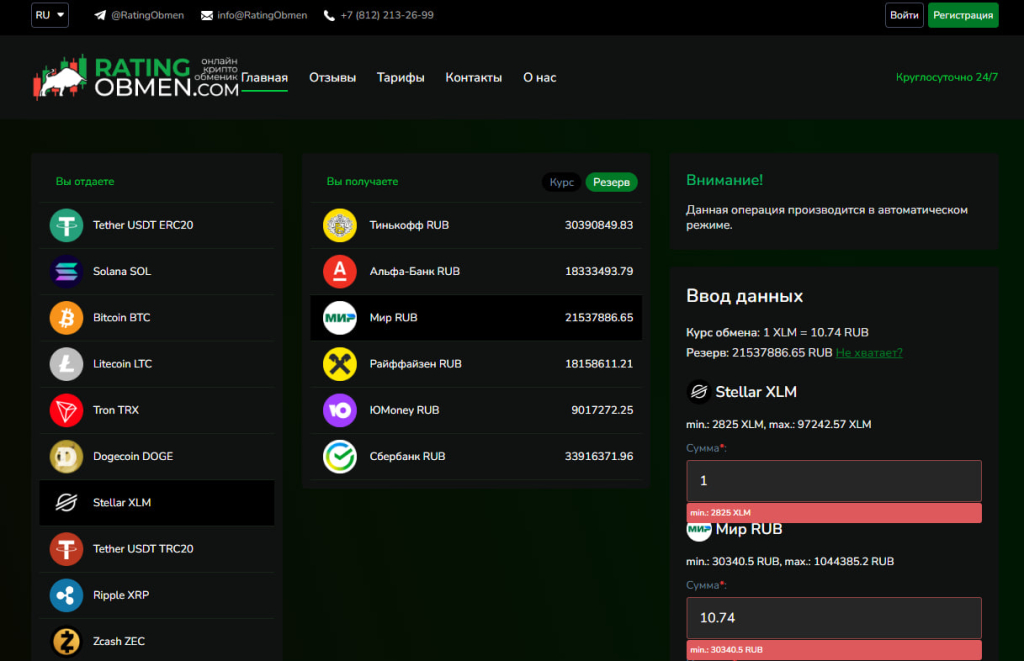Click the Райффайзен RUB bank icon
Image resolution: width=1024 pixels, height=661 pixels.
pyautogui.click(x=340, y=364)
